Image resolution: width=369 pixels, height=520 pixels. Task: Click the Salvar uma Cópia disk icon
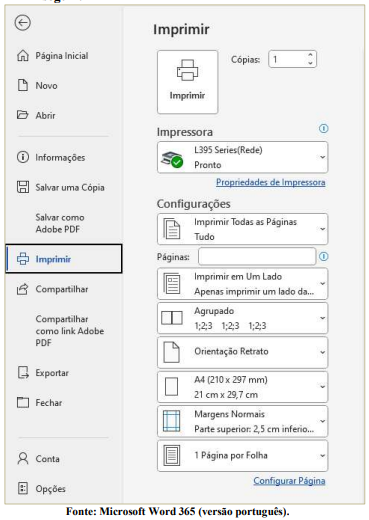point(23,187)
